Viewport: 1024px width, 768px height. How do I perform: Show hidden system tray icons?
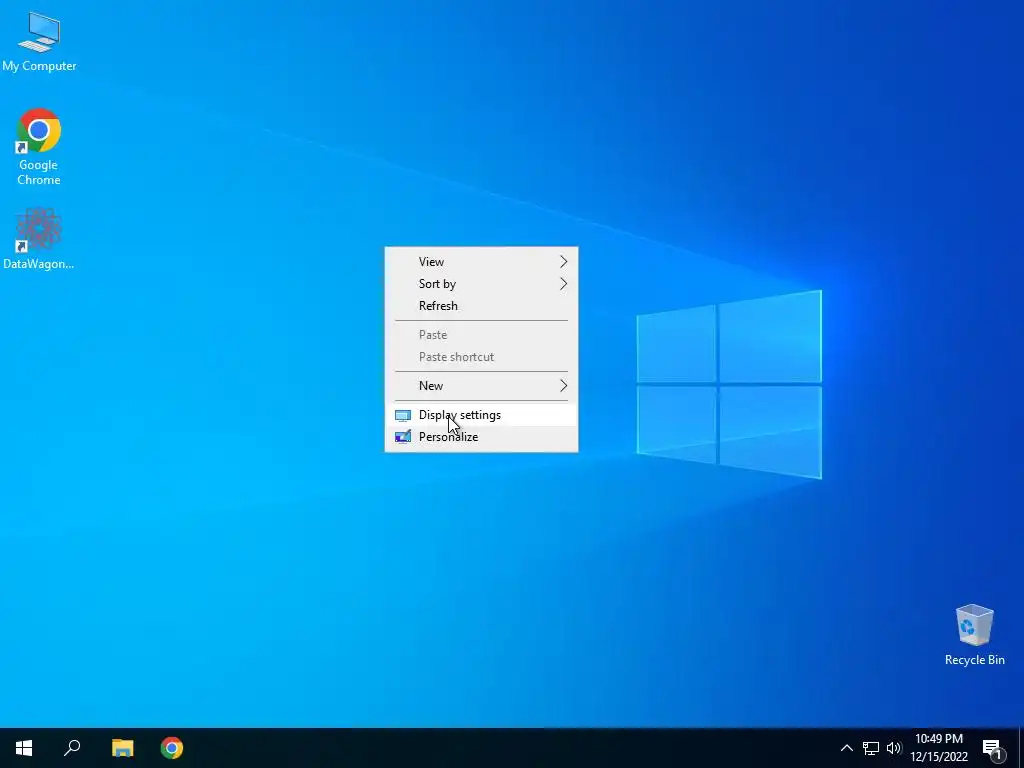pyautogui.click(x=846, y=748)
